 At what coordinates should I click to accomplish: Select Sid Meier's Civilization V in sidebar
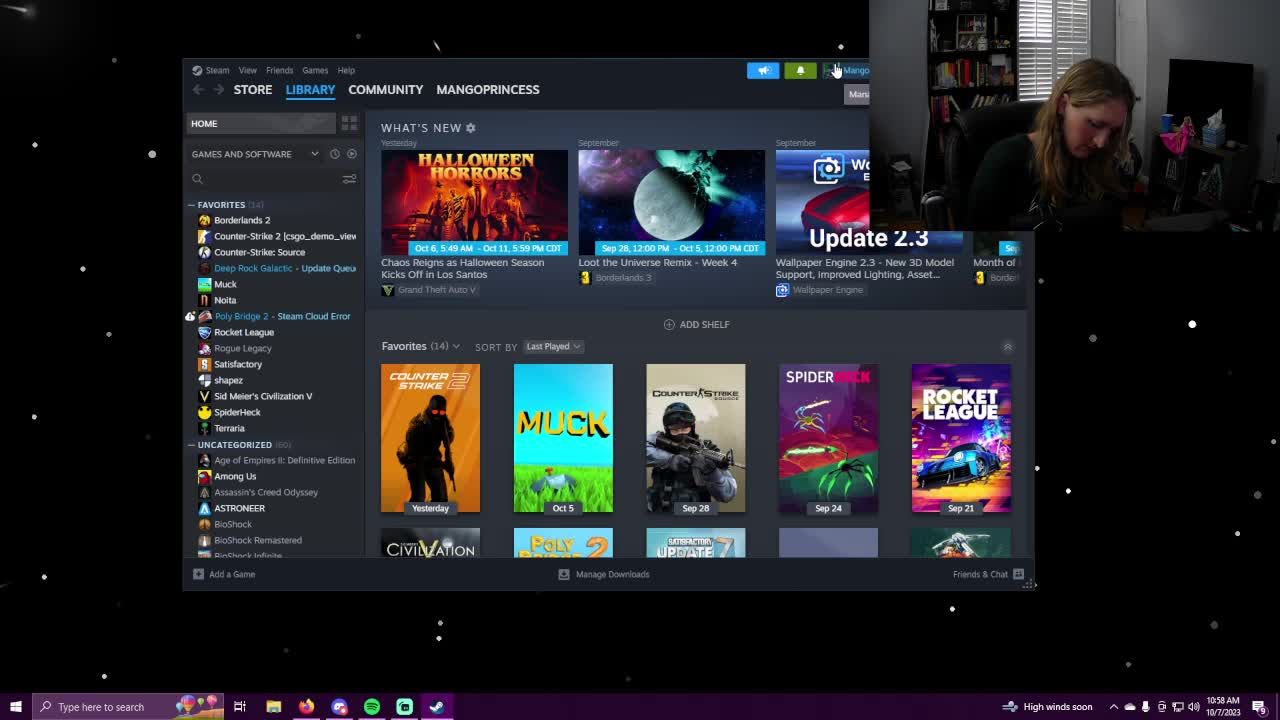pos(263,396)
